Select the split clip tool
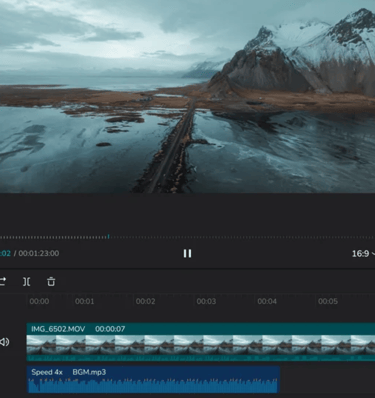The width and height of the screenshot is (375, 398). 27,282
